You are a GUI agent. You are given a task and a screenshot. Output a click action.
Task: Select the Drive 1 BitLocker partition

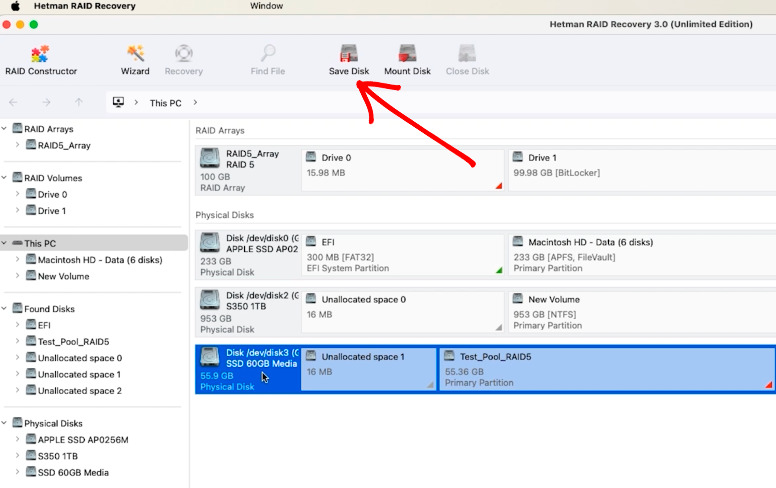(642, 170)
